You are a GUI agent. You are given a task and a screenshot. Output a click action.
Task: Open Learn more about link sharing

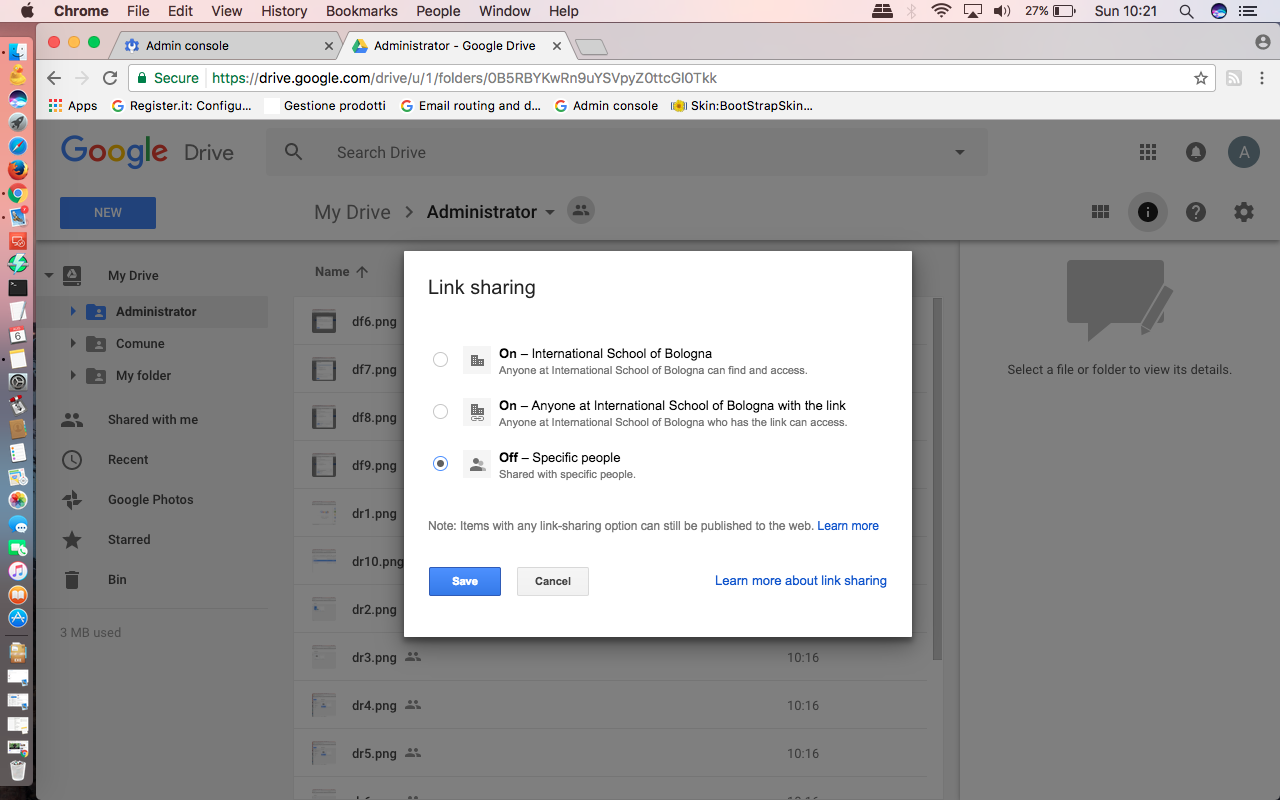(x=801, y=580)
